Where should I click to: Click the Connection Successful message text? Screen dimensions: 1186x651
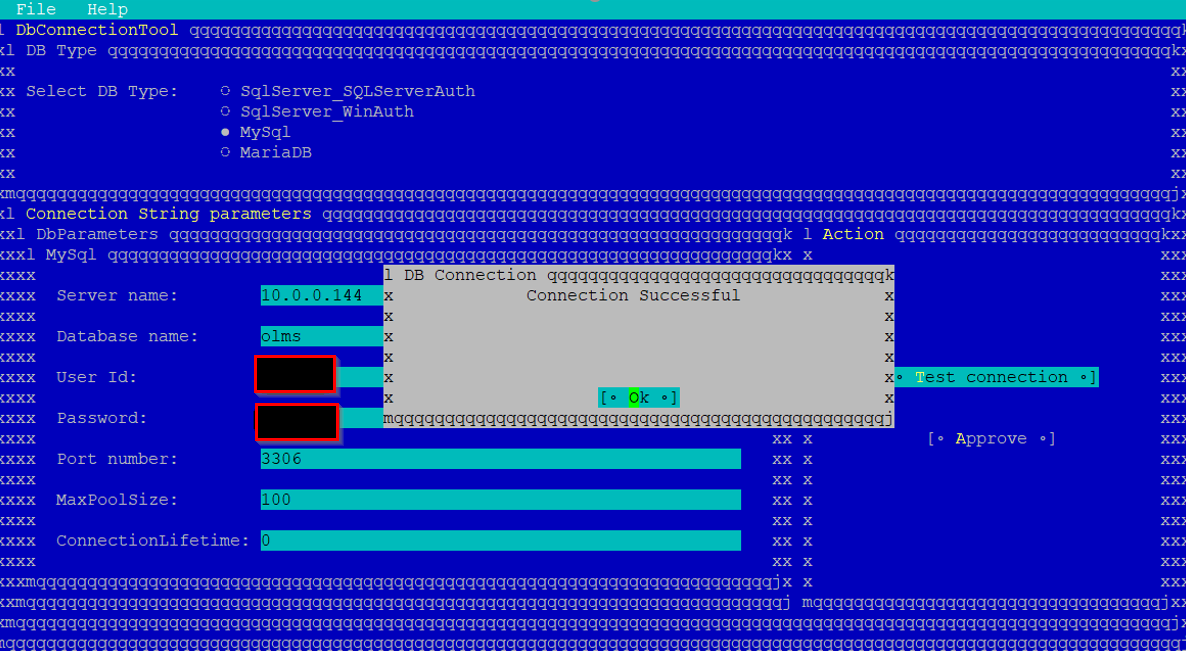(x=633, y=296)
